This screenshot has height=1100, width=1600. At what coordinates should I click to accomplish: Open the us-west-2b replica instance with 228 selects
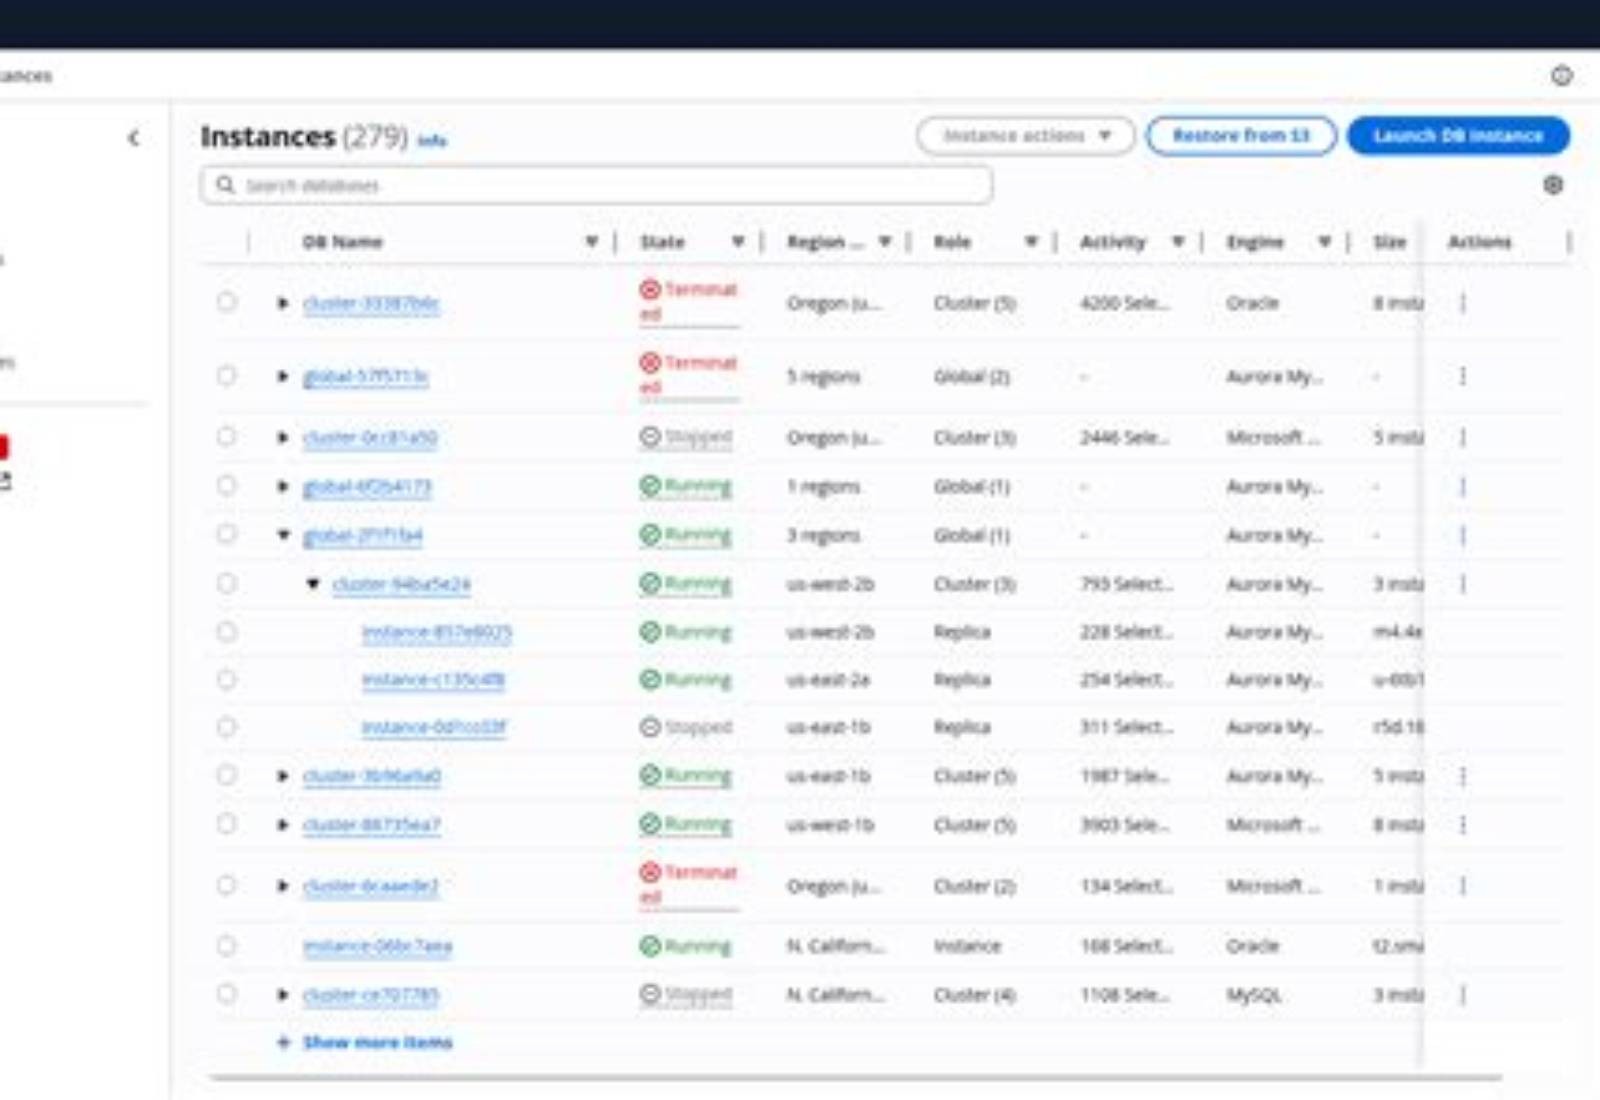(436, 632)
